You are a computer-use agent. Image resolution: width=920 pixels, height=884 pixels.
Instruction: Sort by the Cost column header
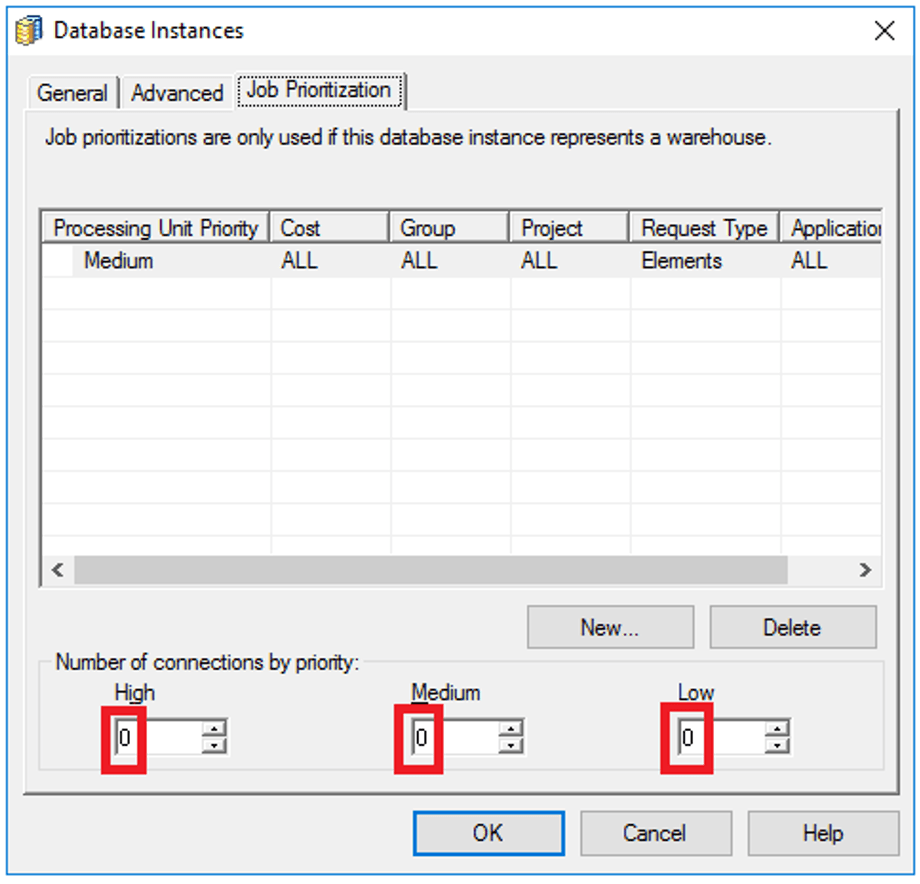click(329, 228)
